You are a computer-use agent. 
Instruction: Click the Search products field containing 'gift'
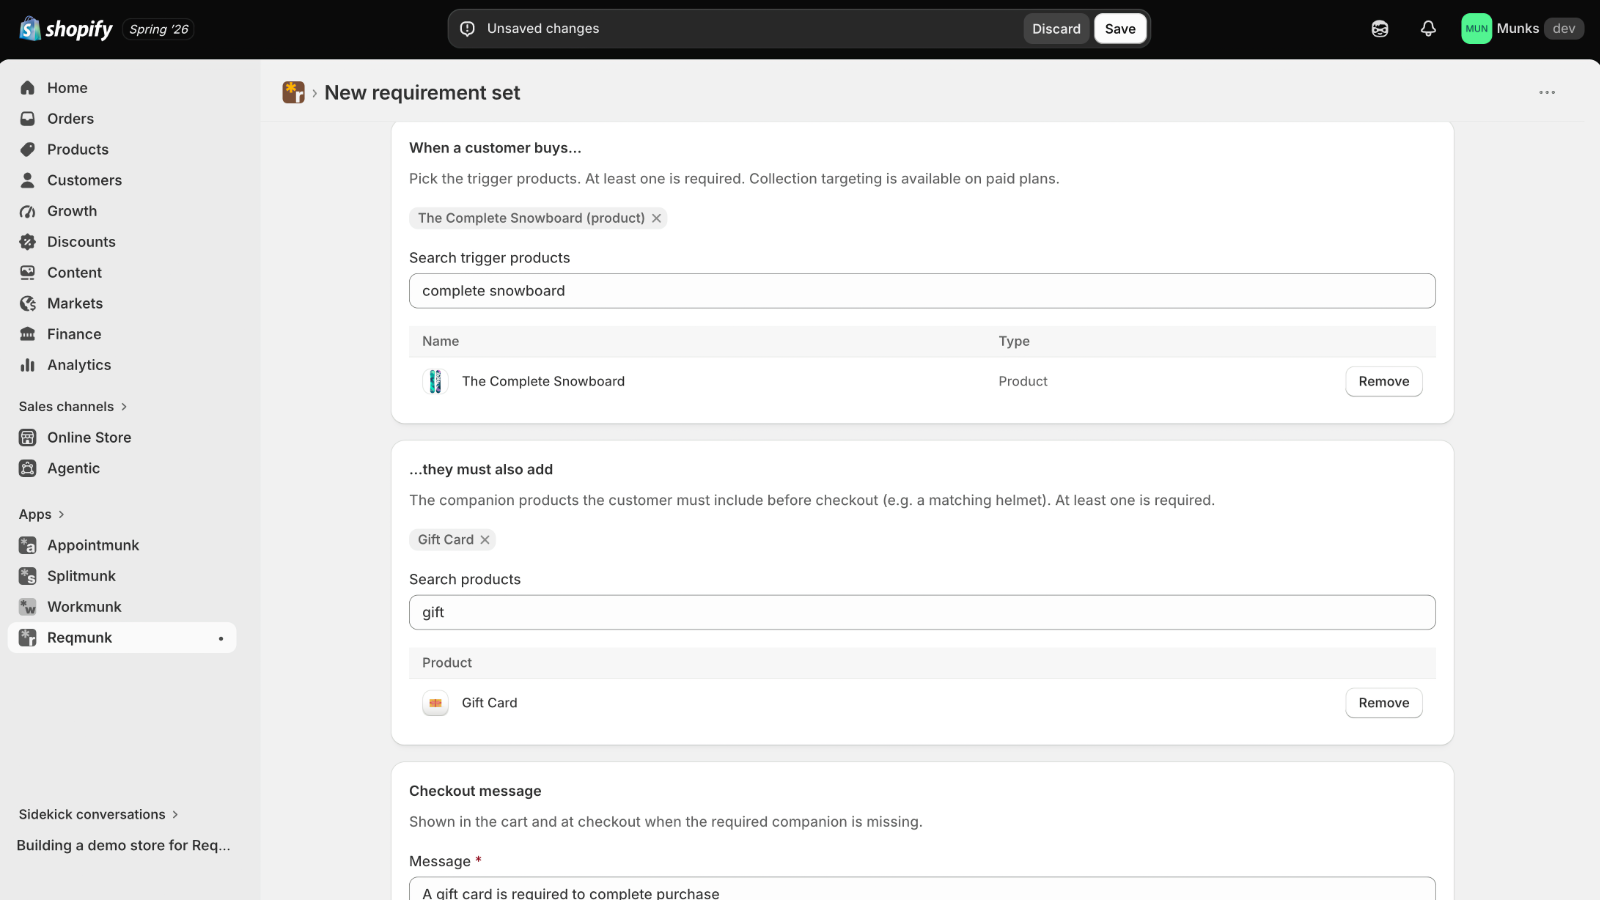[x=922, y=613]
